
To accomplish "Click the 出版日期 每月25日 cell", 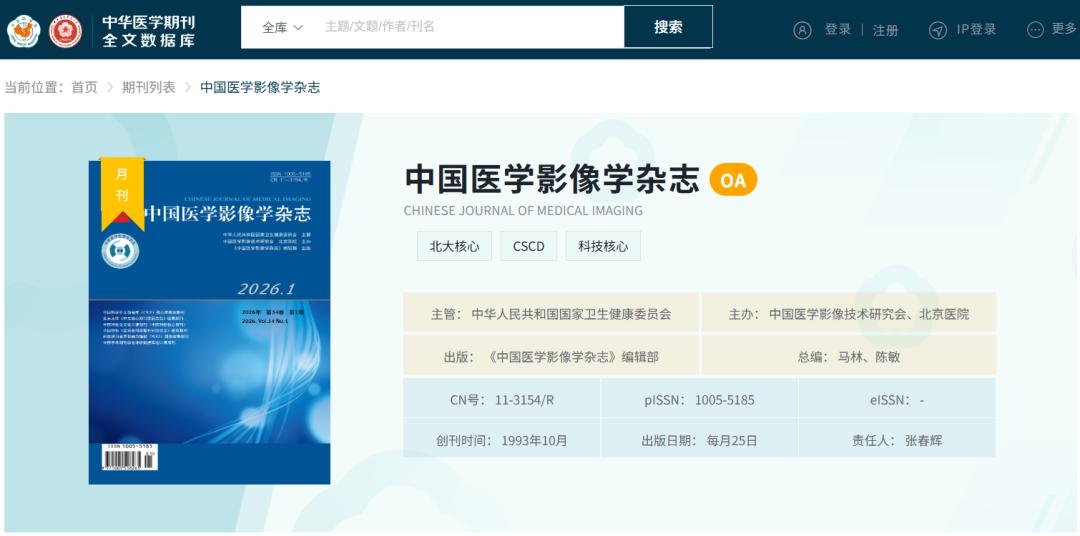I will 700,440.
